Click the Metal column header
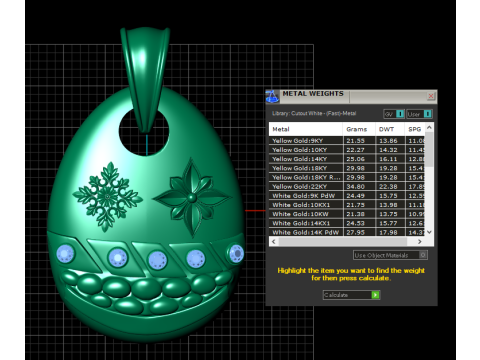Screen dimensions: 480x360 coord(306,129)
